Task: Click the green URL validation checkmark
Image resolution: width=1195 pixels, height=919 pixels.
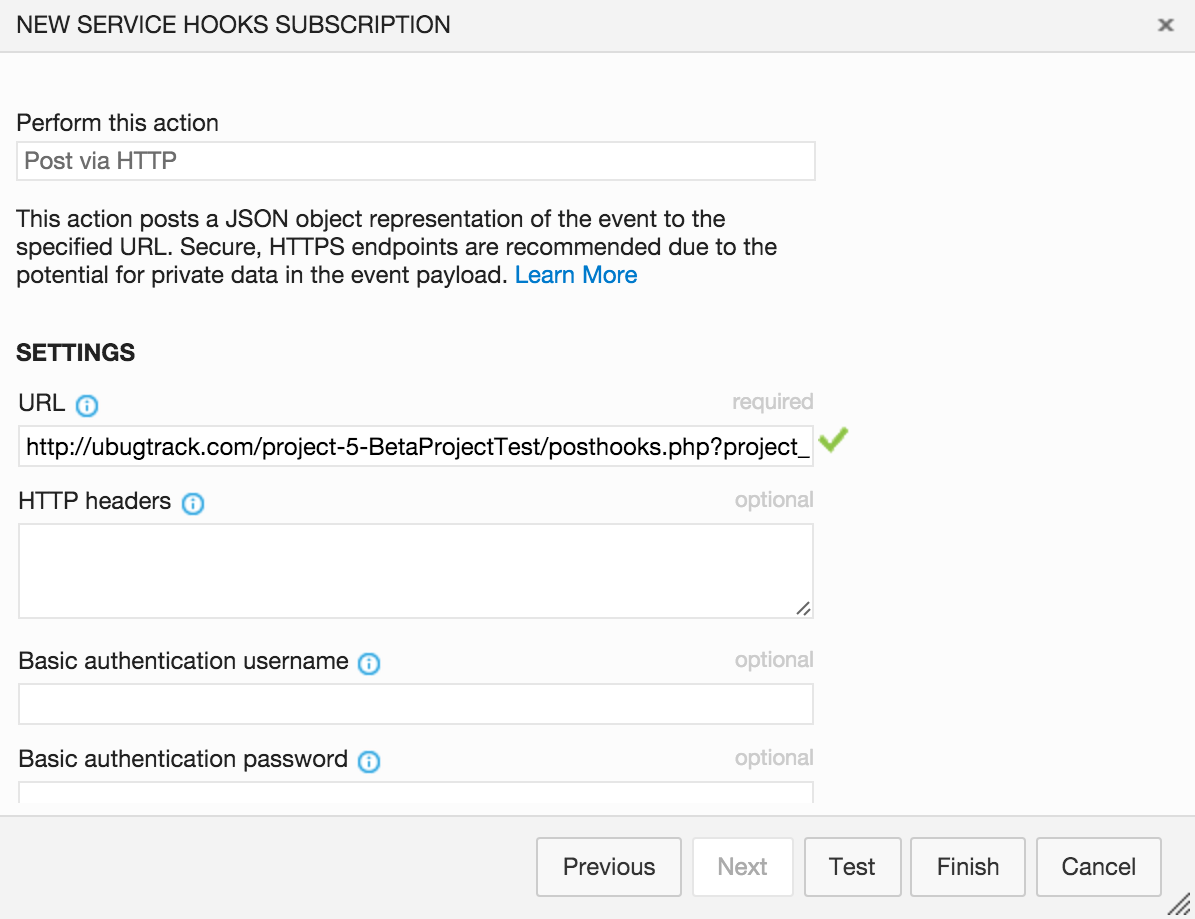Action: pyautogui.click(x=833, y=440)
